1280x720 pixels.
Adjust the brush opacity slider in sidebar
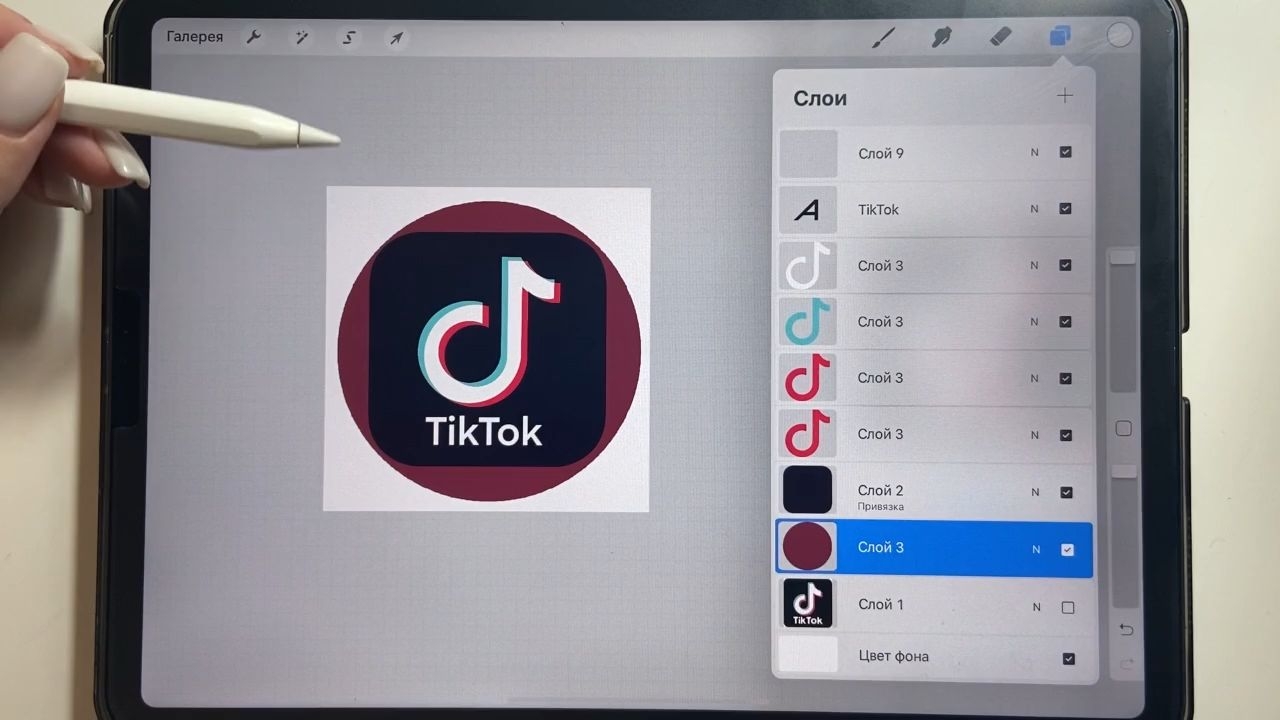[1124, 470]
